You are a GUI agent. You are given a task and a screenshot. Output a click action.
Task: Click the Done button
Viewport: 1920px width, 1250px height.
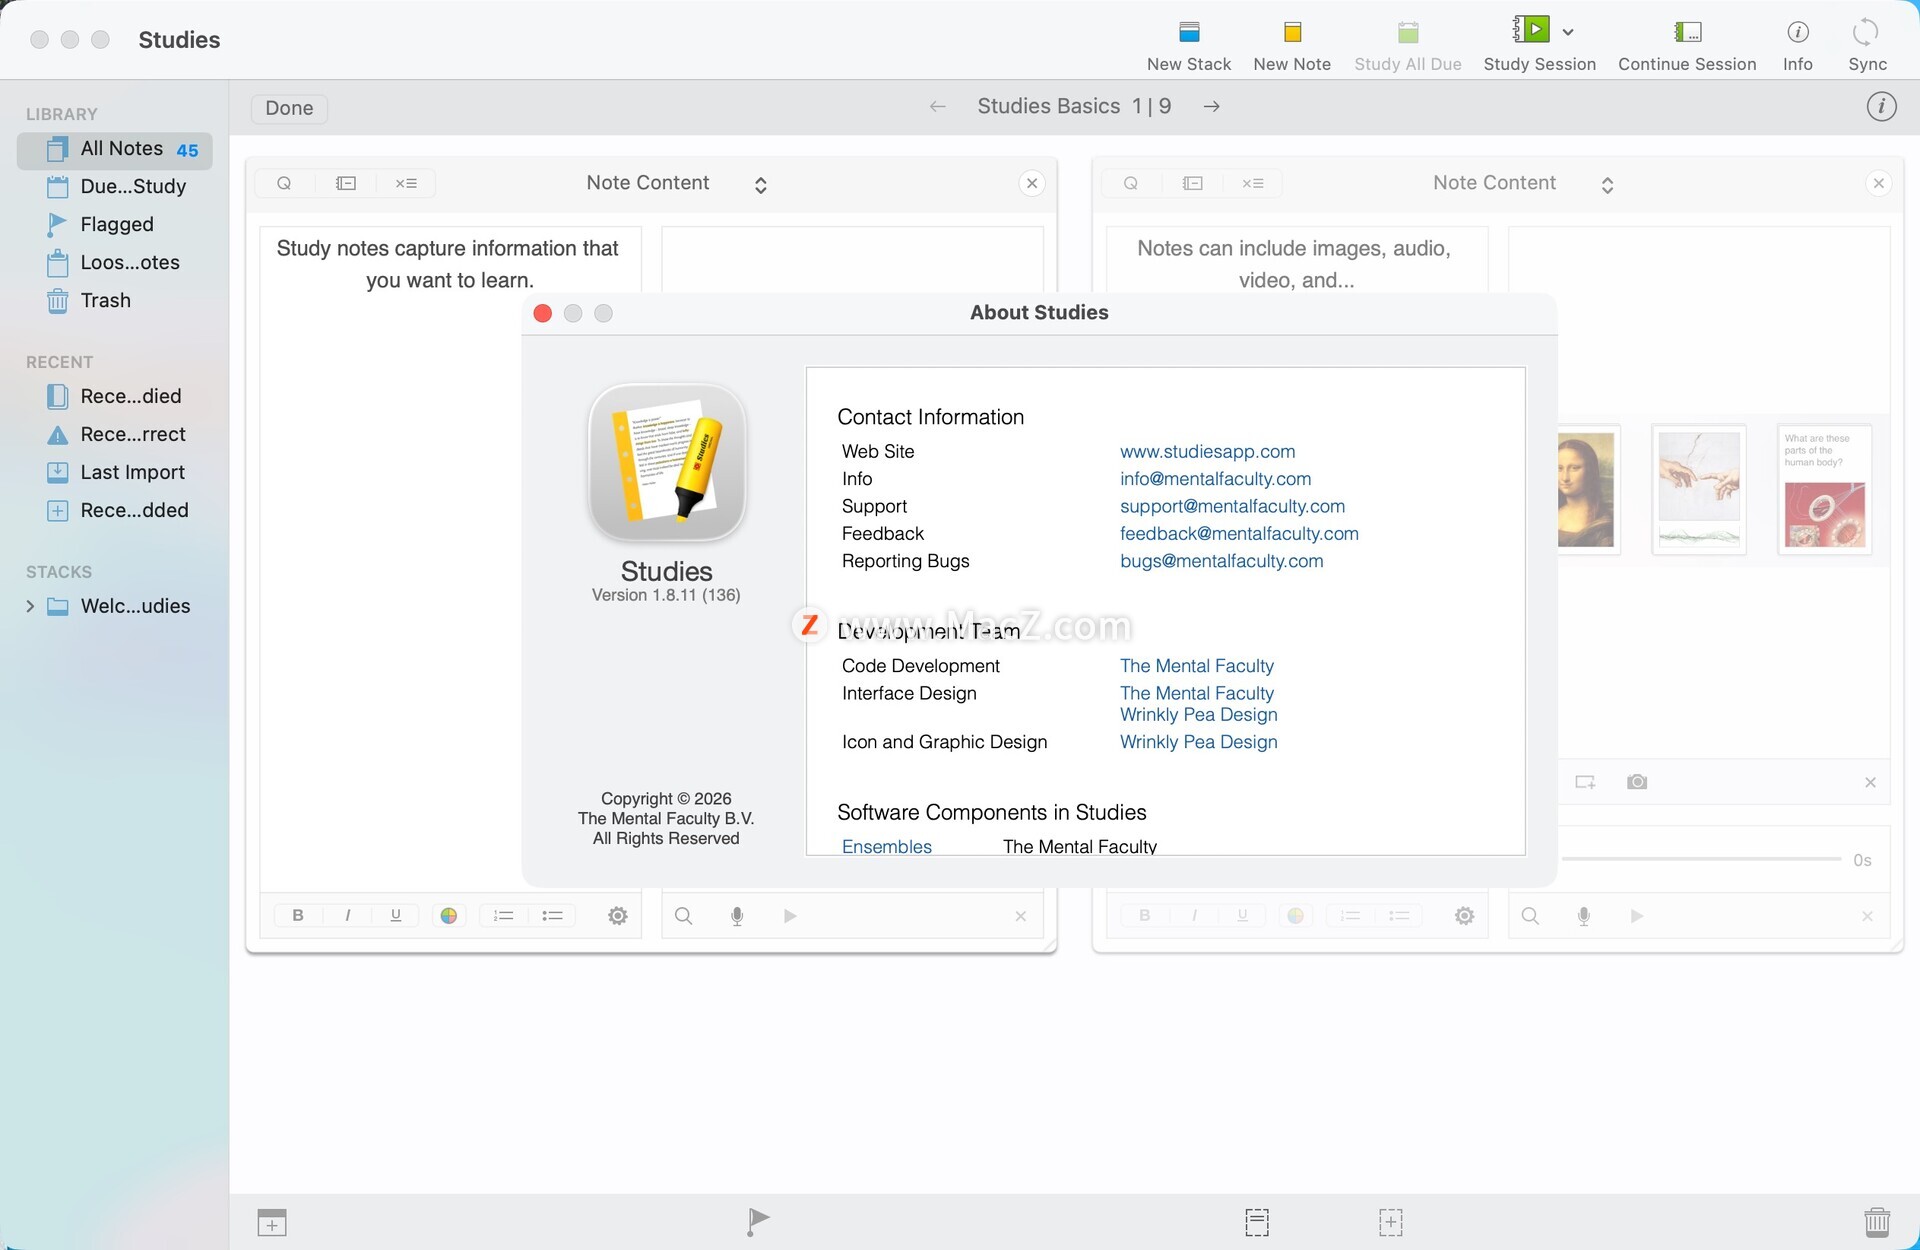[289, 108]
